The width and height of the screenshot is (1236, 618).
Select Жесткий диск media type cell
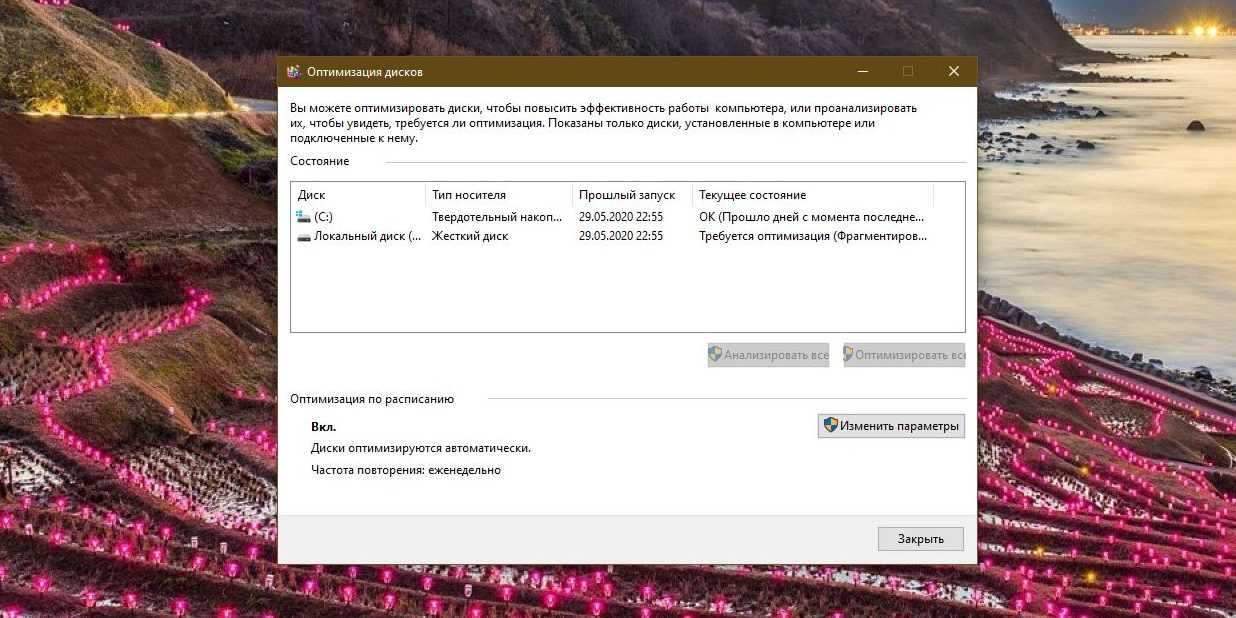470,236
